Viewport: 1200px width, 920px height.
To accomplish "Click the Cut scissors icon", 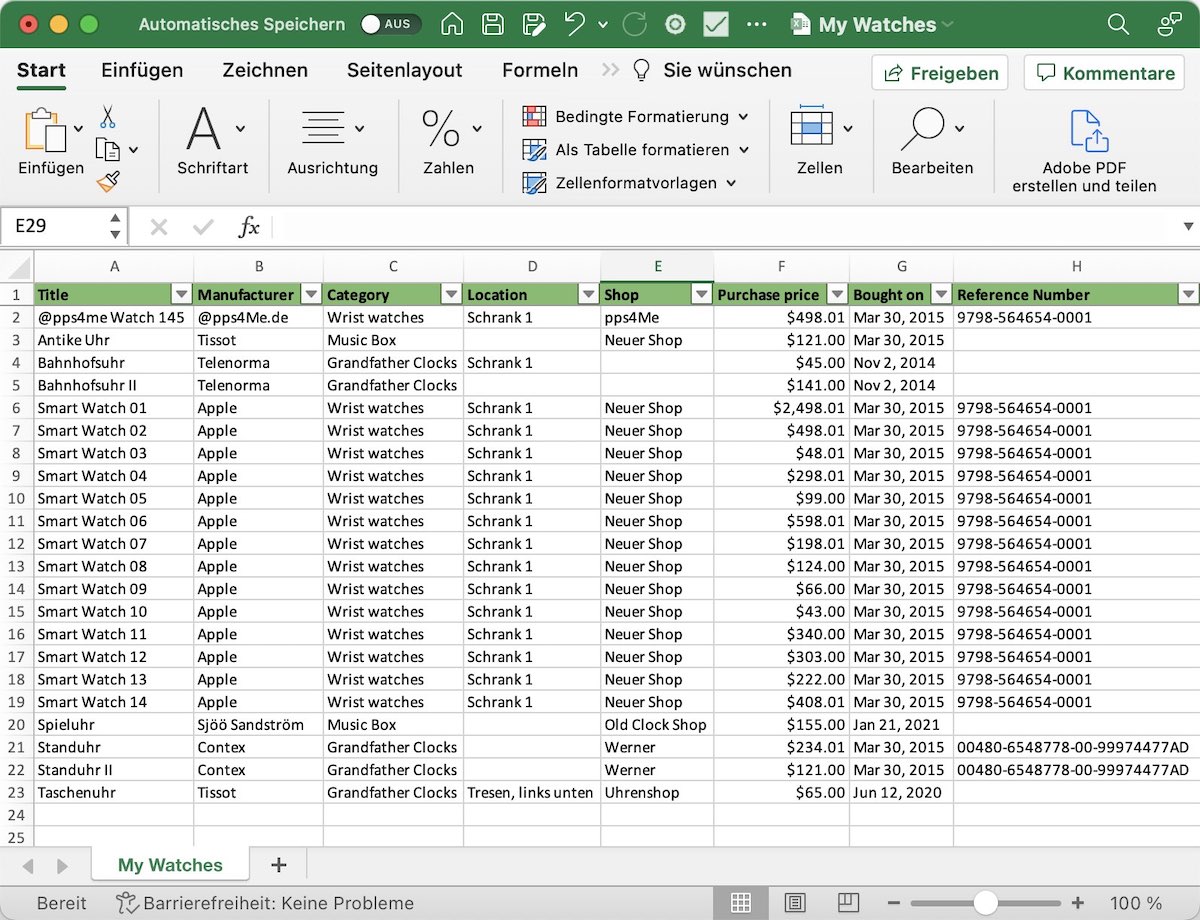I will tap(107, 117).
